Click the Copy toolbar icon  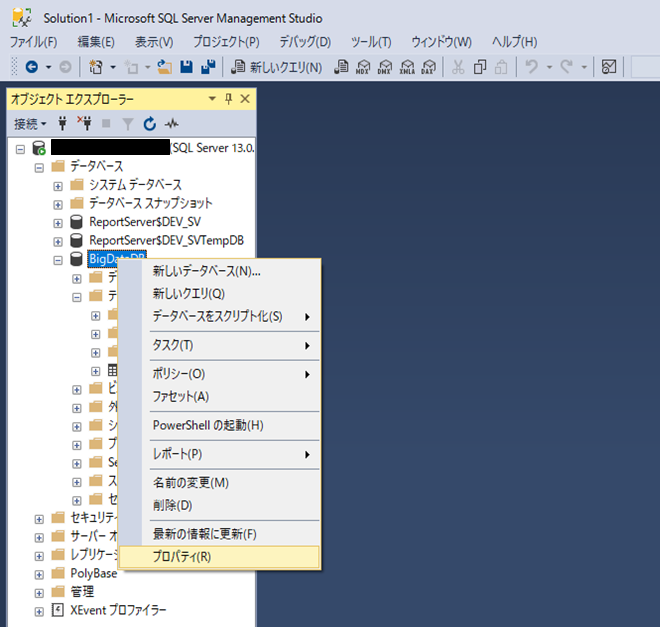[x=480, y=67]
